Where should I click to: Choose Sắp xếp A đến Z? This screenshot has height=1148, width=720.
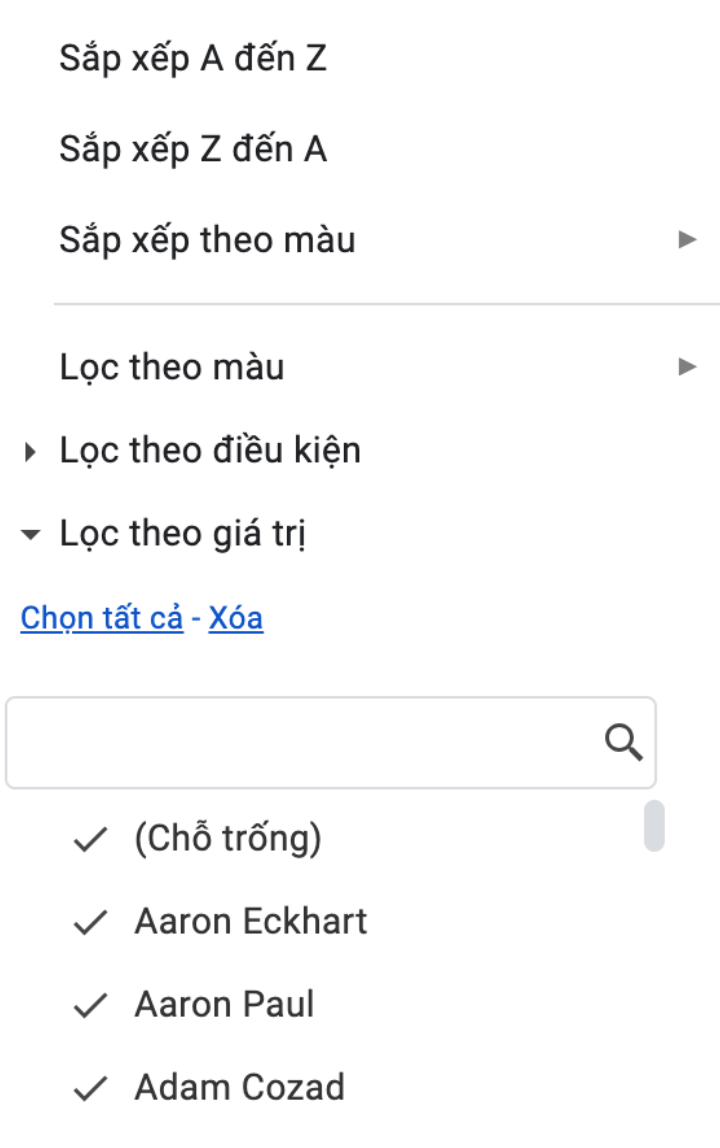192,59
